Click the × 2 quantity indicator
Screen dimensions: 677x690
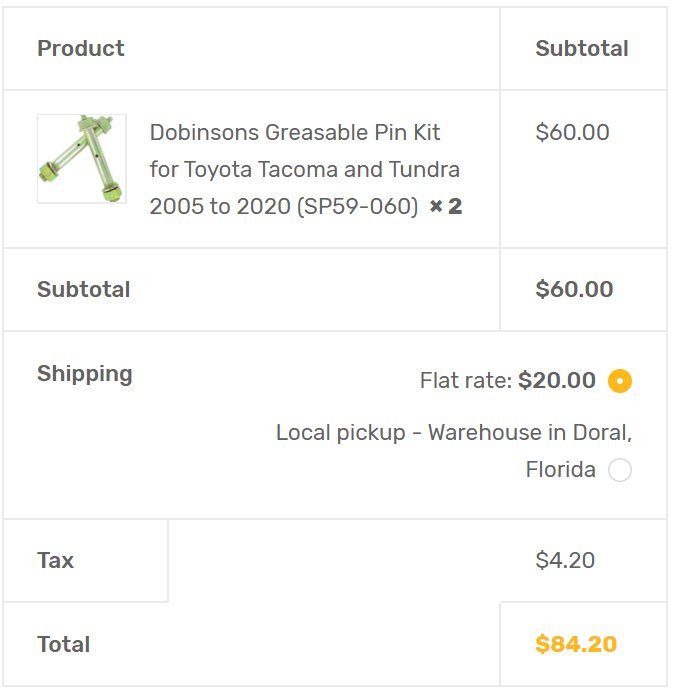[x=446, y=206]
